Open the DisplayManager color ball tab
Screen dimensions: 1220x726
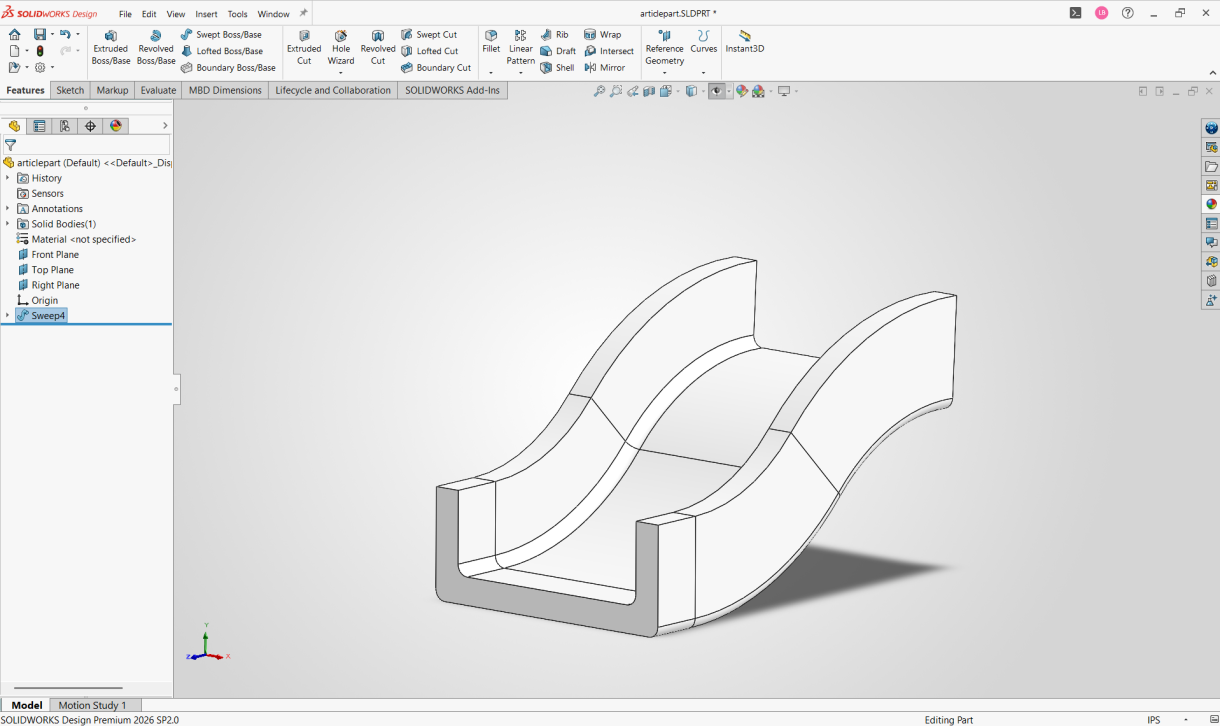click(116, 126)
